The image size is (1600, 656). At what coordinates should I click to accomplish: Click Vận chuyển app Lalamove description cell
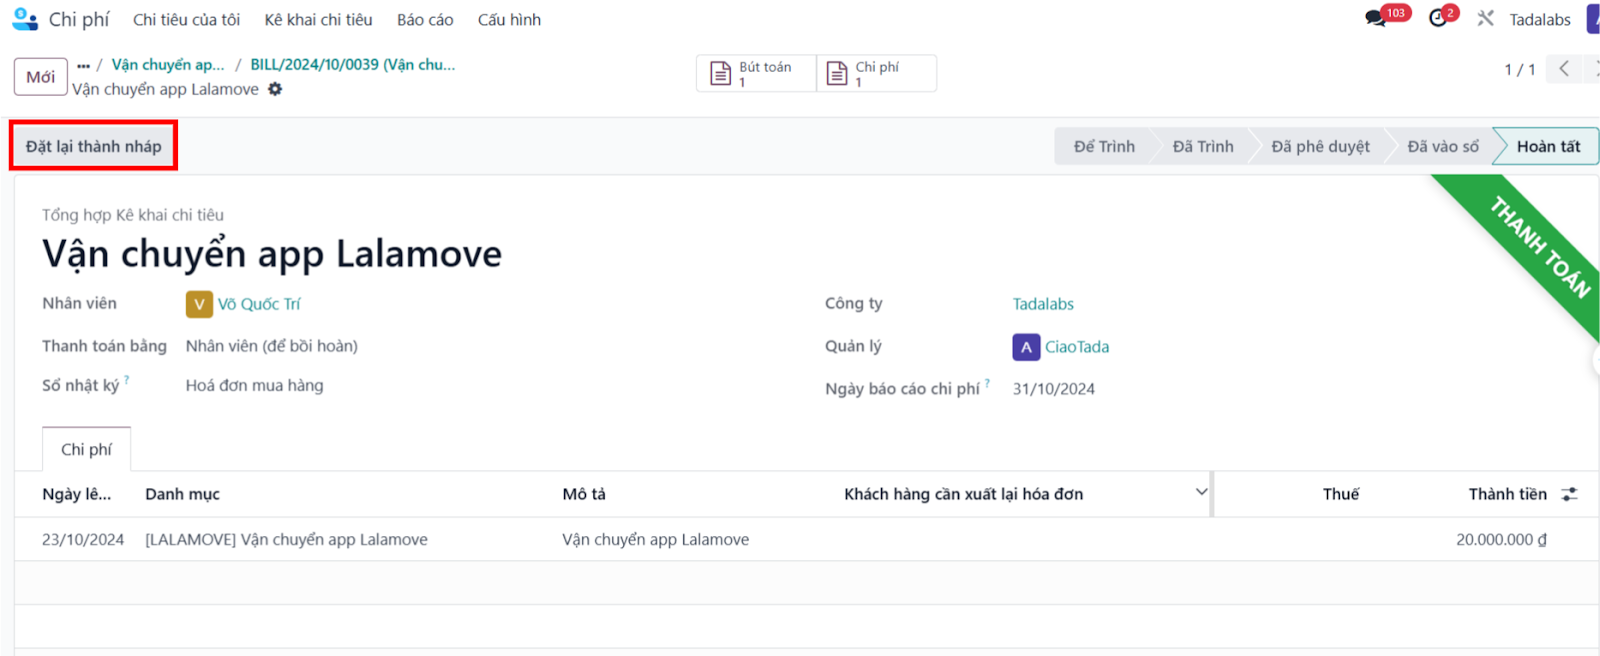click(x=655, y=539)
